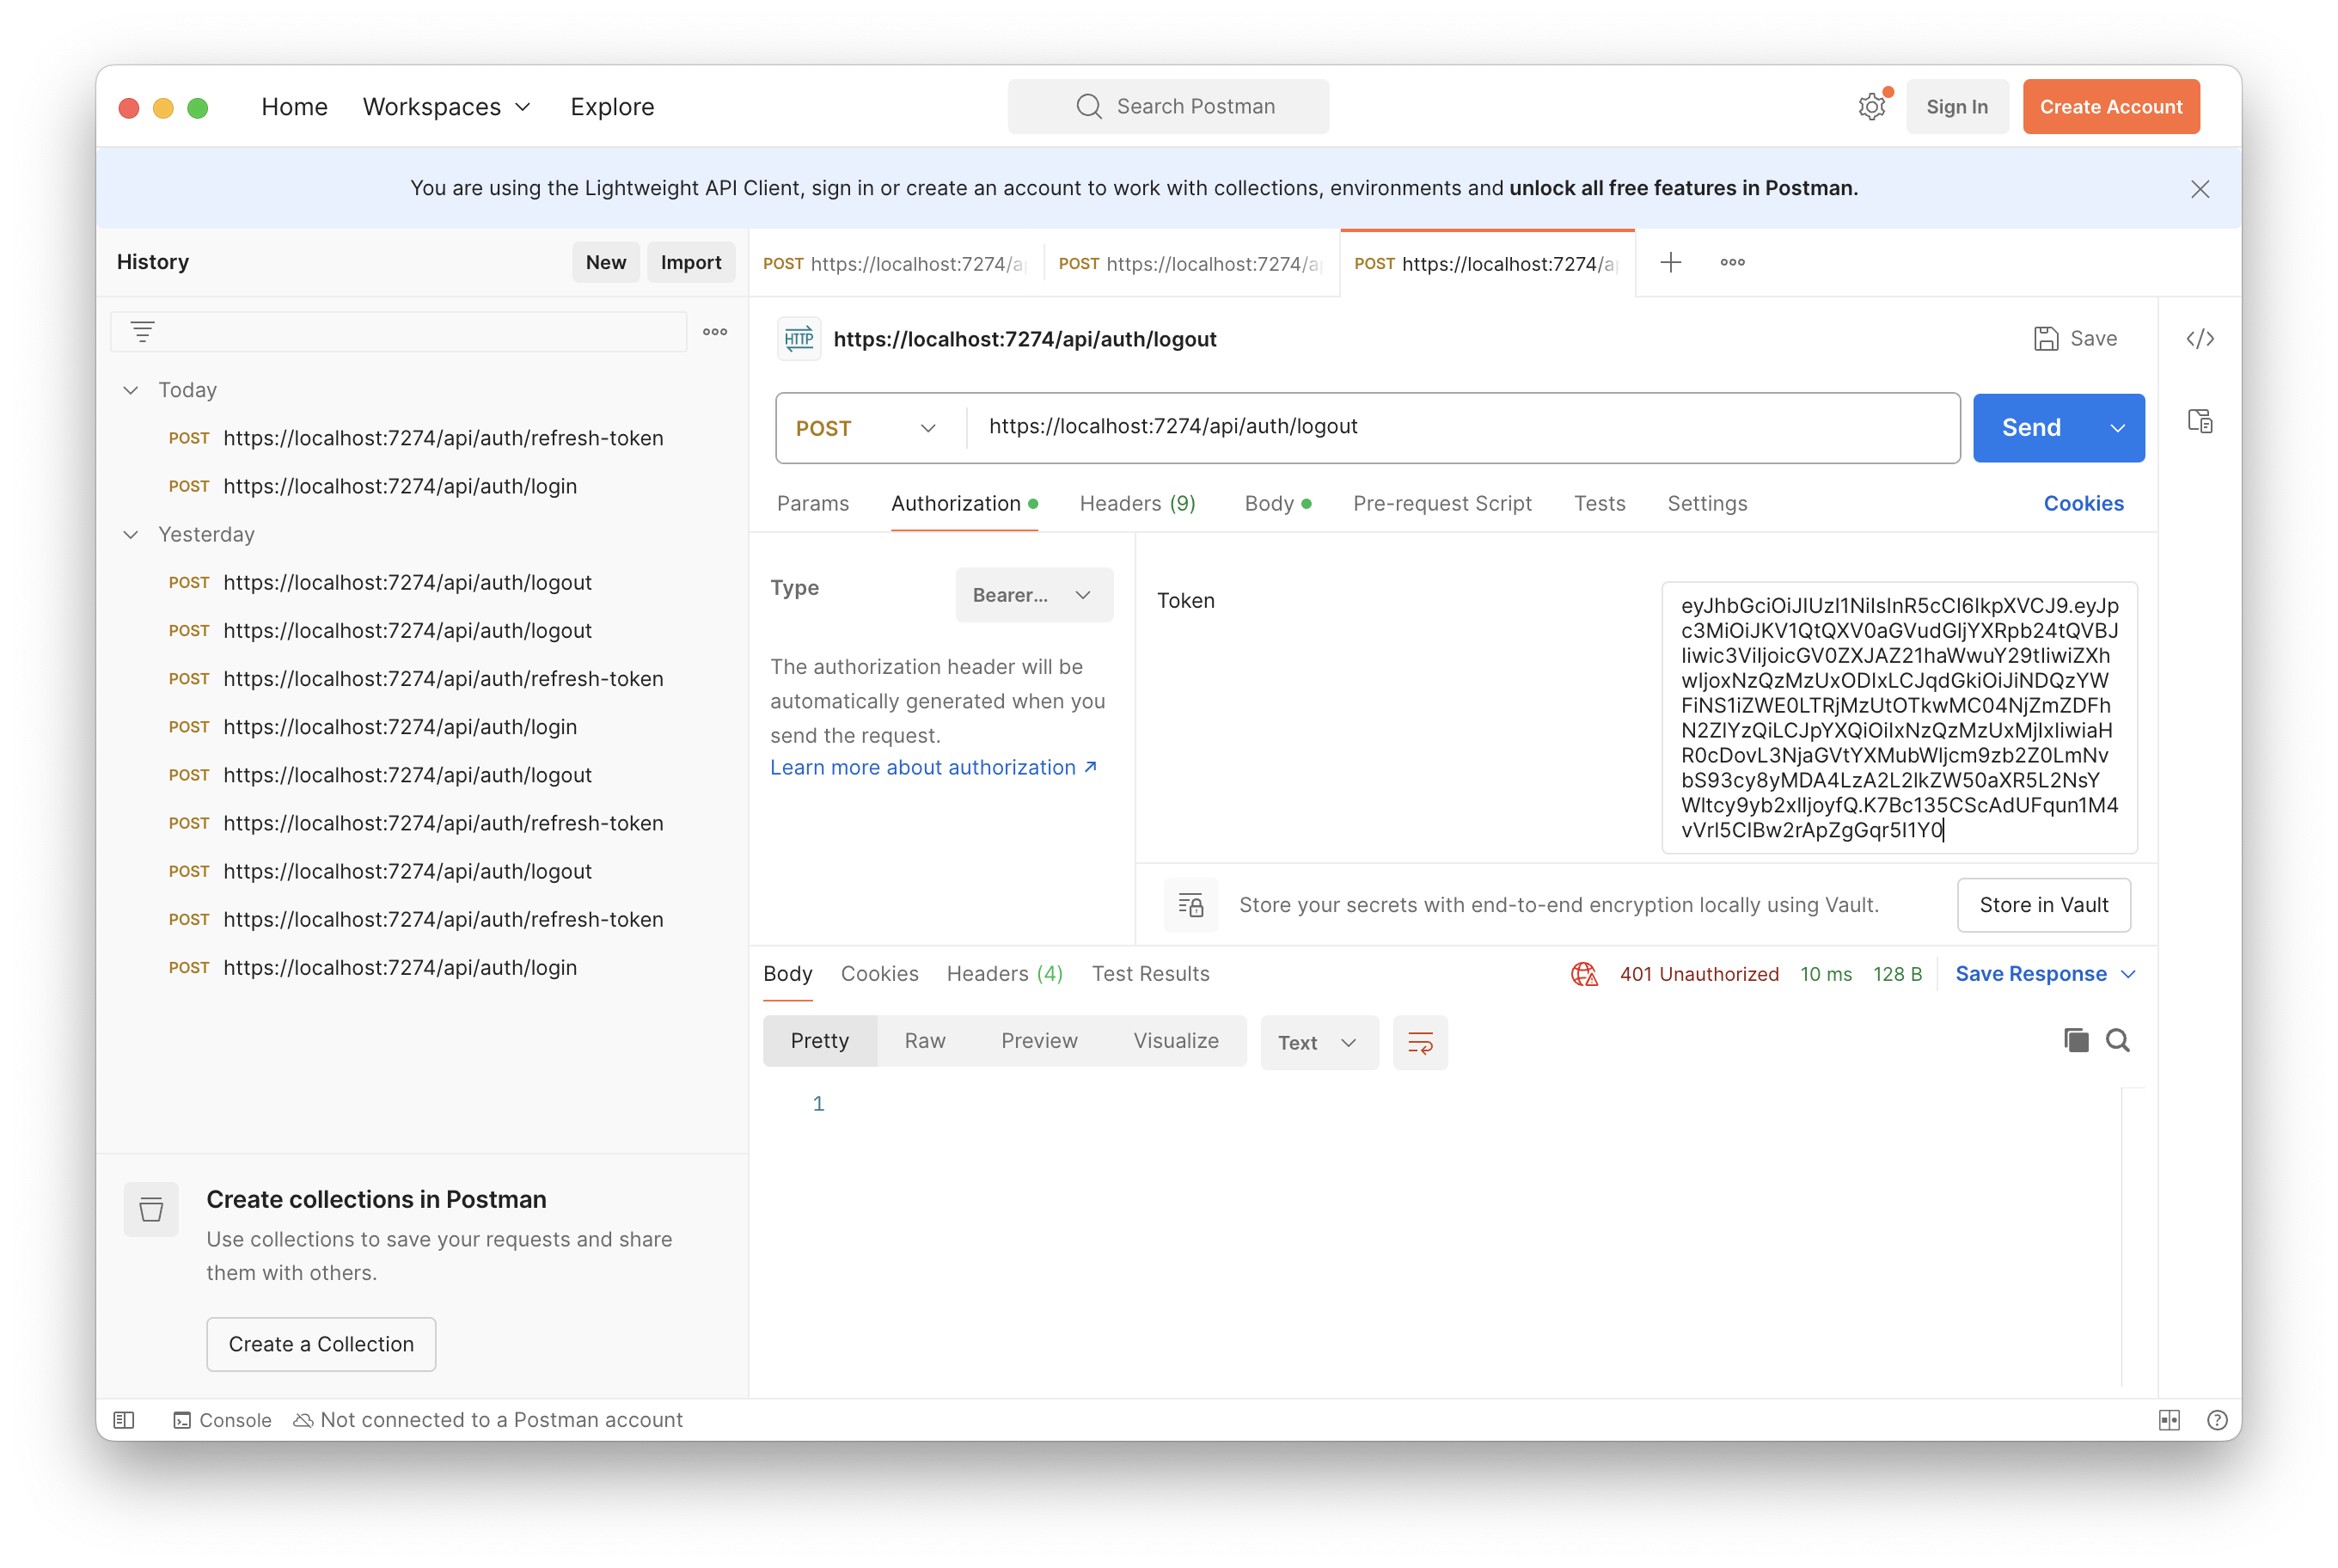The image size is (2338, 1568).
Task: Click the blue Send button
Action: [x=2030, y=428]
